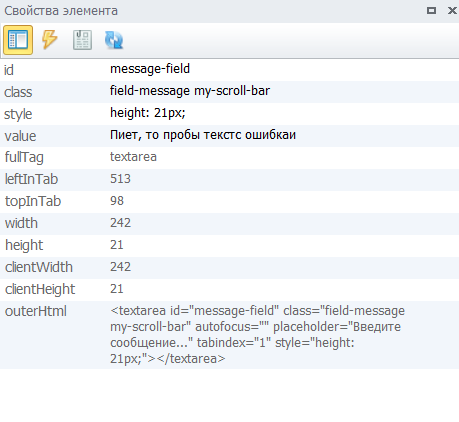Open the lightning bolt events icon
Screen dimensions: 459x422
[x=50, y=40]
